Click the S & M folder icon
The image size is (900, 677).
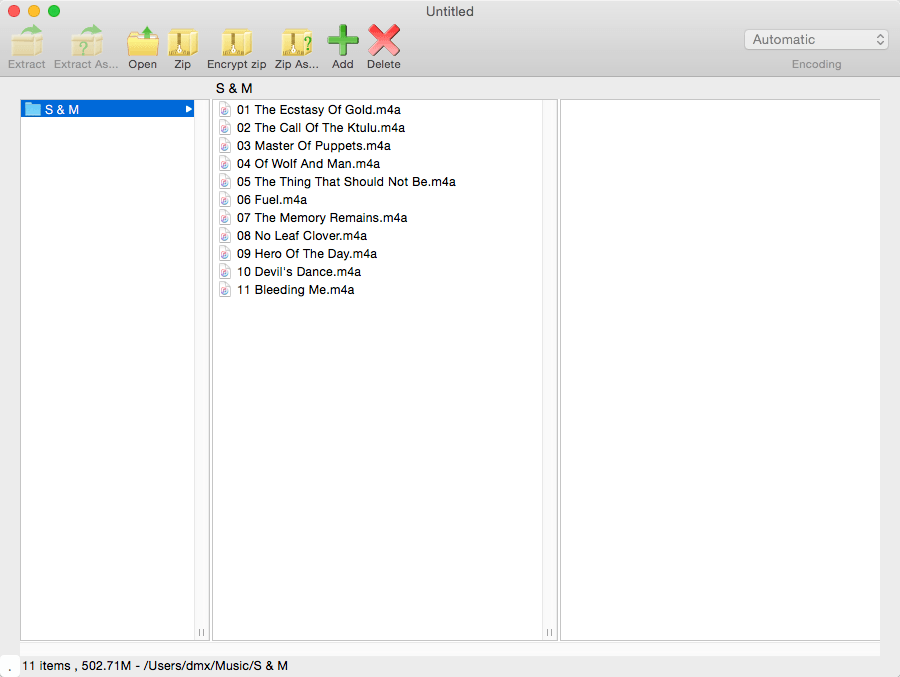[x=33, y=109]
